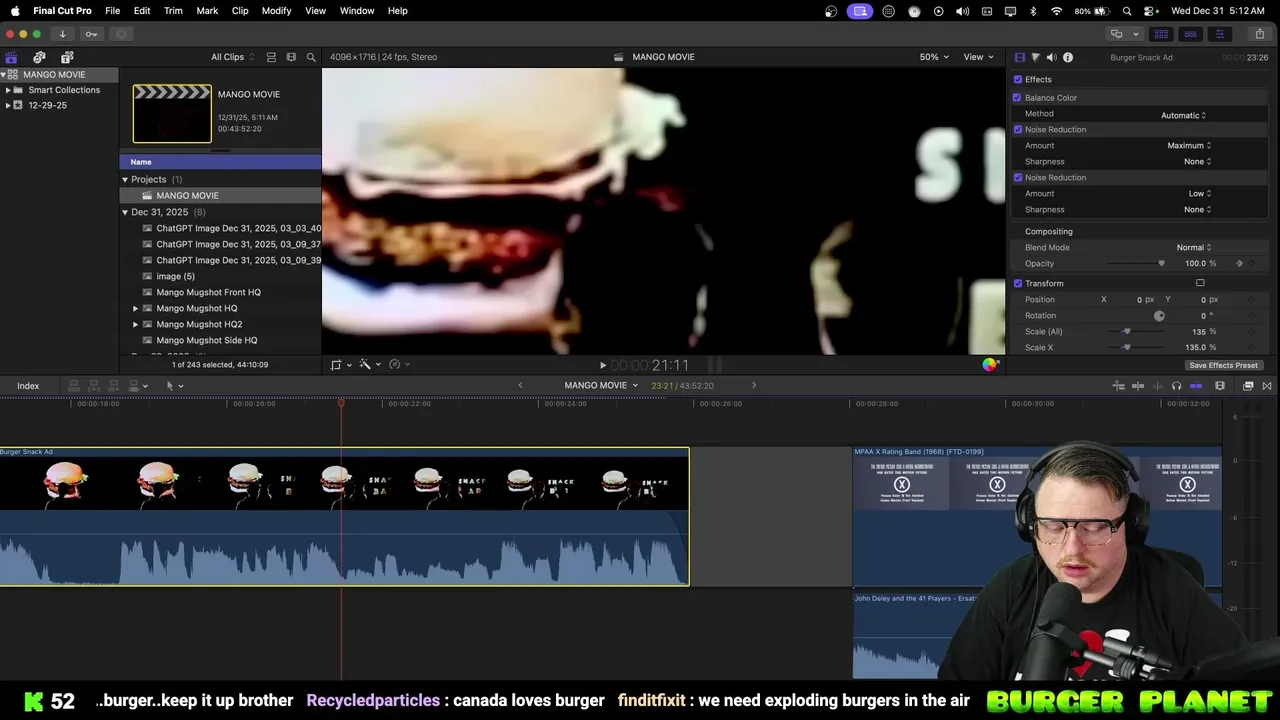Click the timeline Index button
The height and width of the screenshot is (720, 1280).
coord(28,386)
